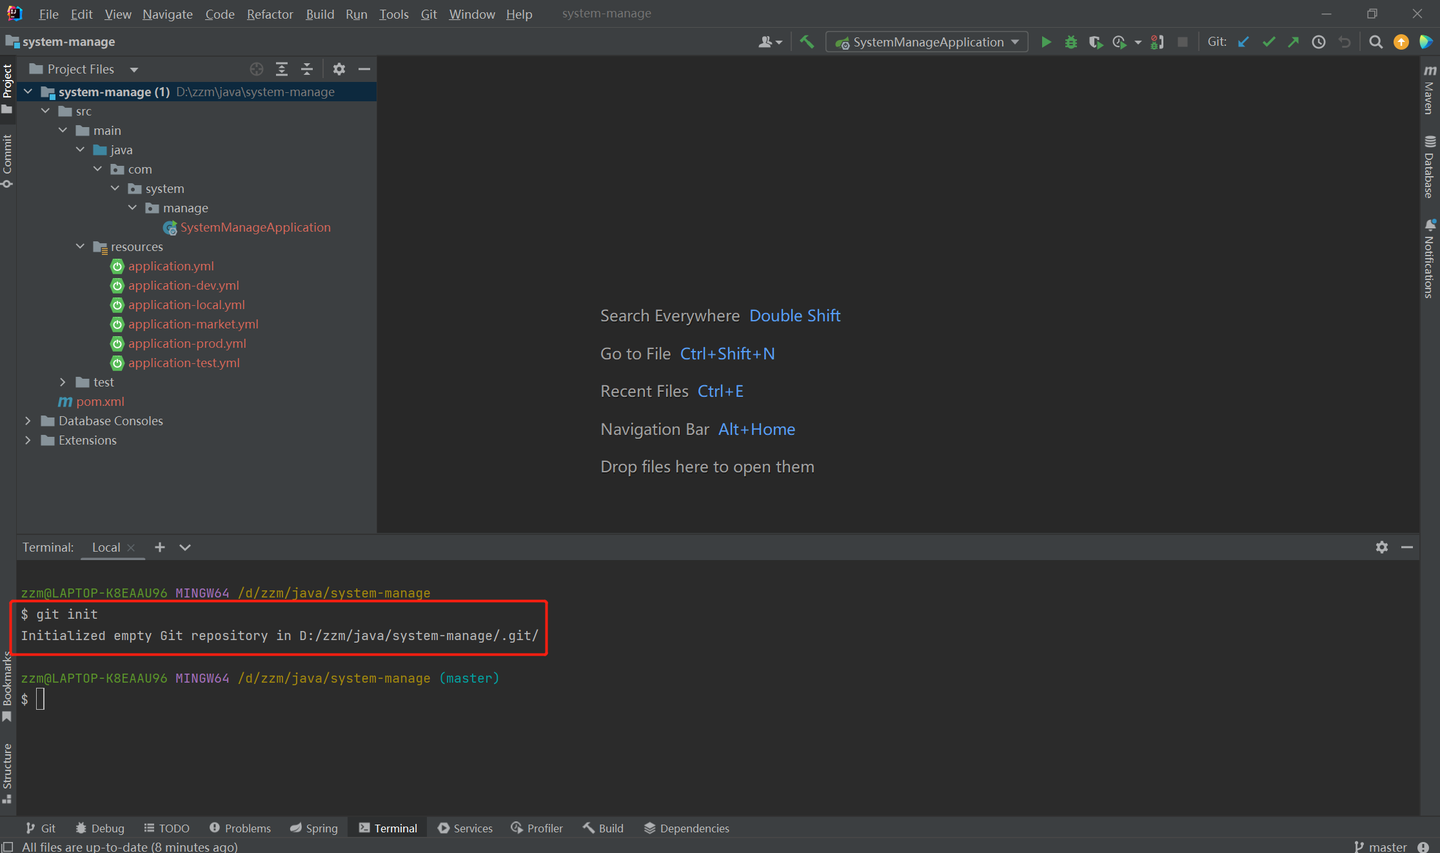1440x853 pixels.
Task: Click Select Opened File target icon
Action: click(x=257, y=69)
